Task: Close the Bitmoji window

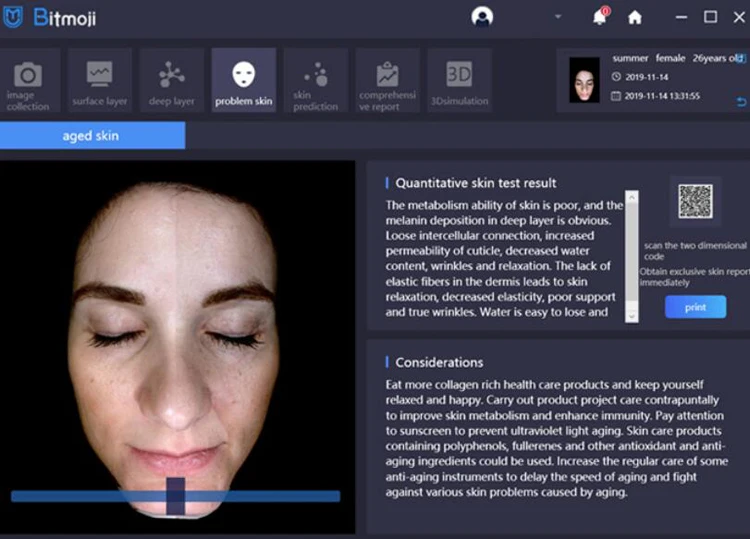Action: click(x=739, y=17)
